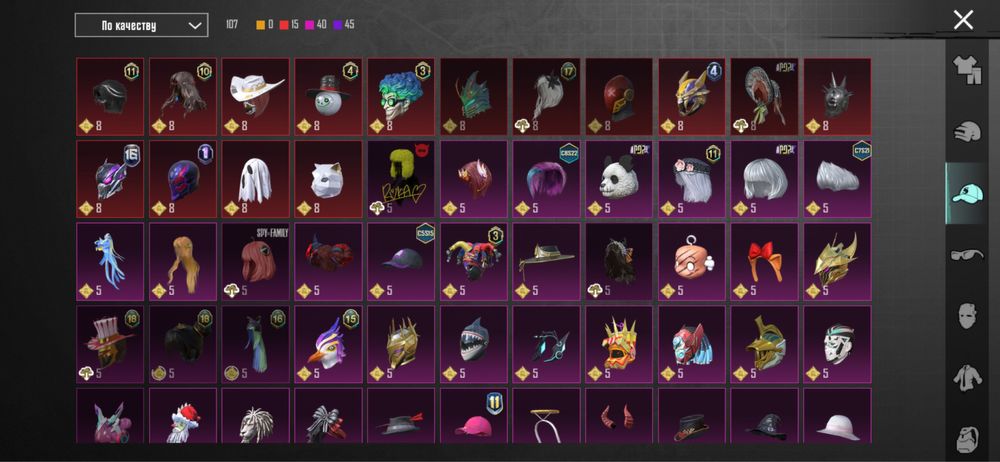Open the jacket category icon

(967, 378)
